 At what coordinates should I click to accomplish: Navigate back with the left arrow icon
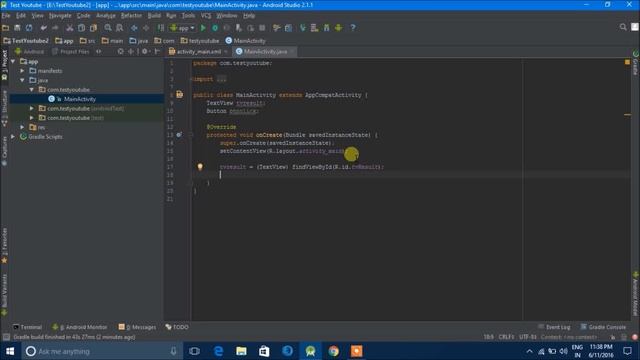point(134,28)
